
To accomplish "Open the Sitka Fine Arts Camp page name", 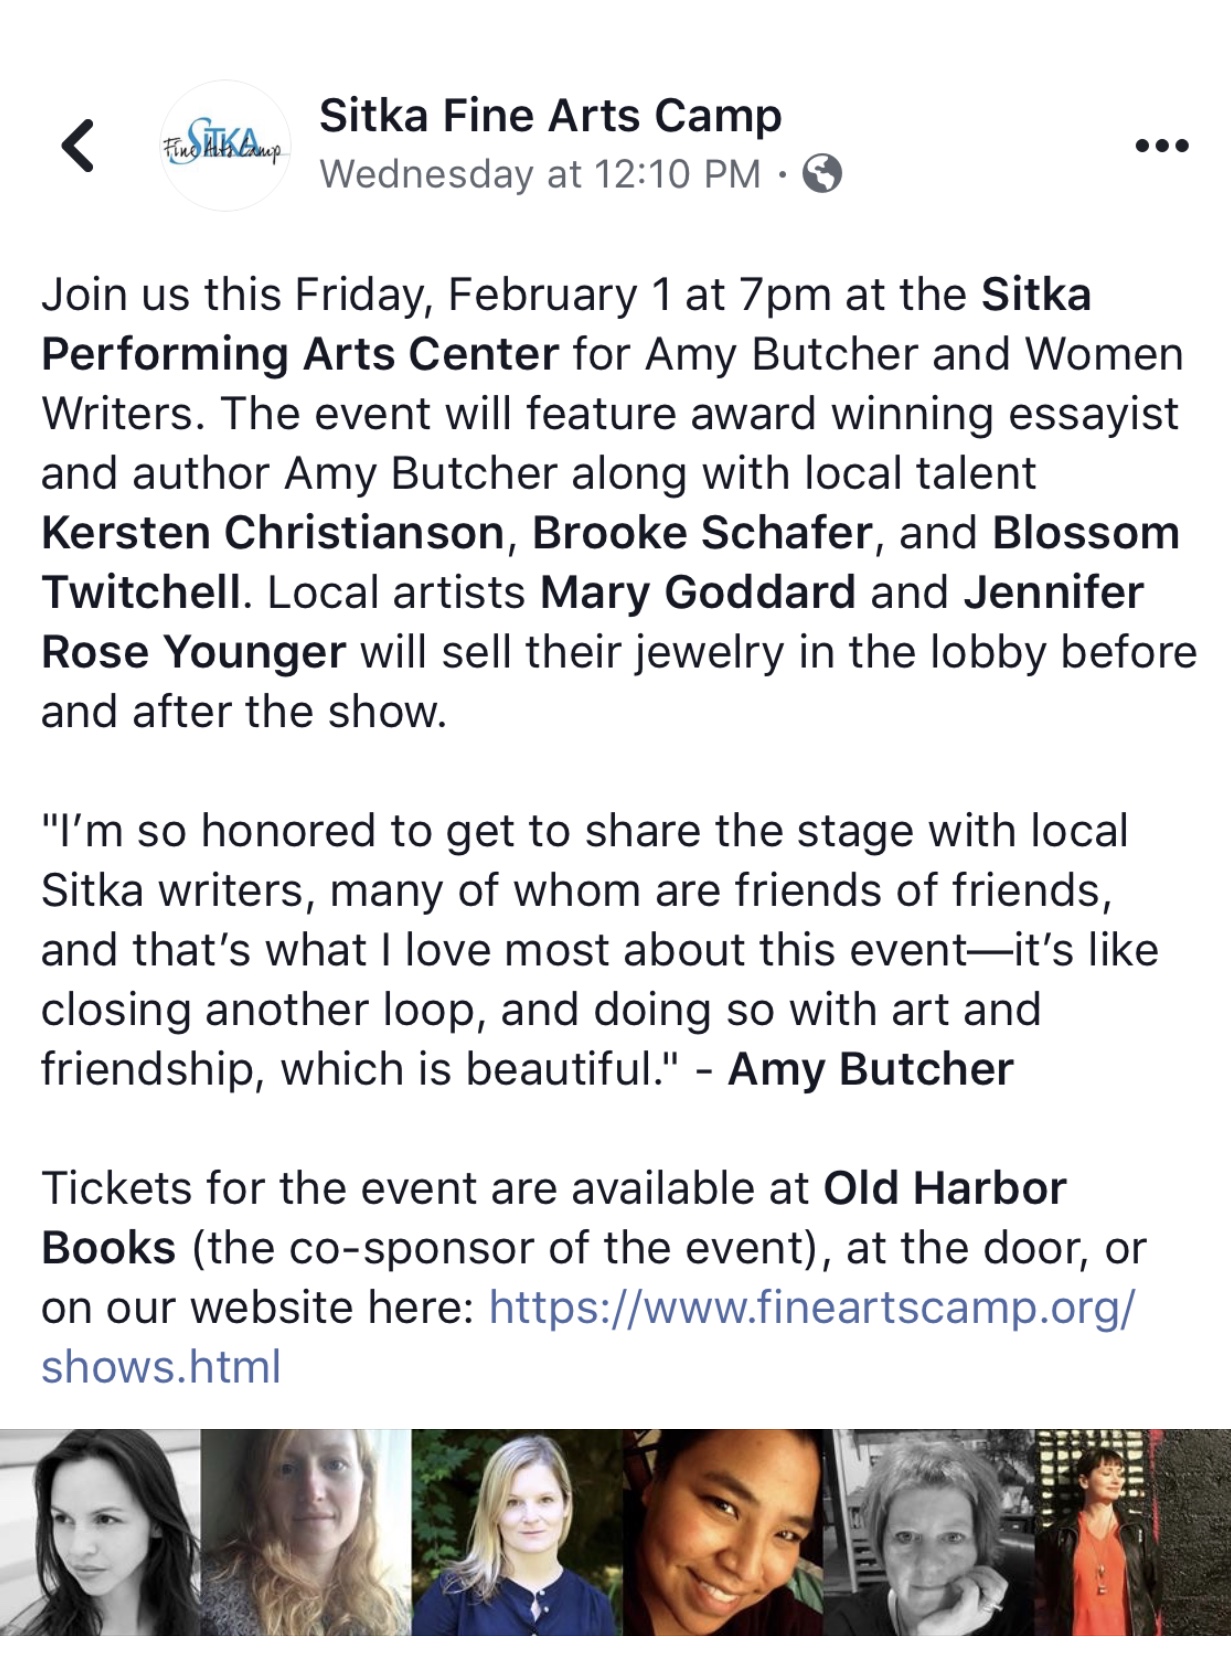I will coord(550,116).
